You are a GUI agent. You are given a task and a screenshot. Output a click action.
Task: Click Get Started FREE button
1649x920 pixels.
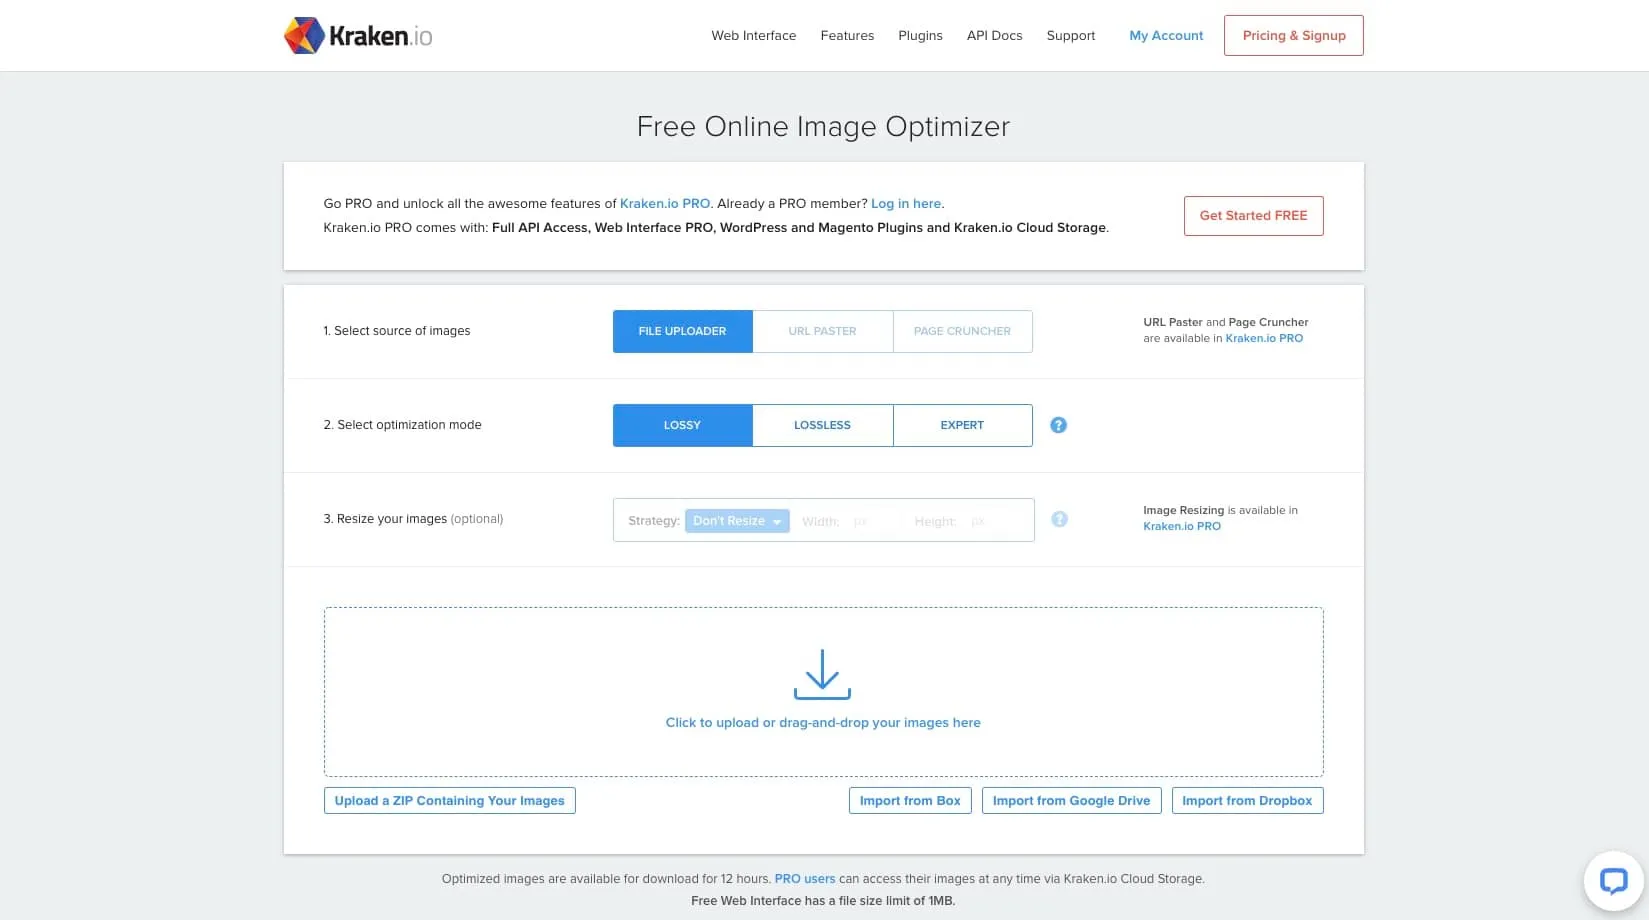pyautogui.click(x=1253, y=216)
